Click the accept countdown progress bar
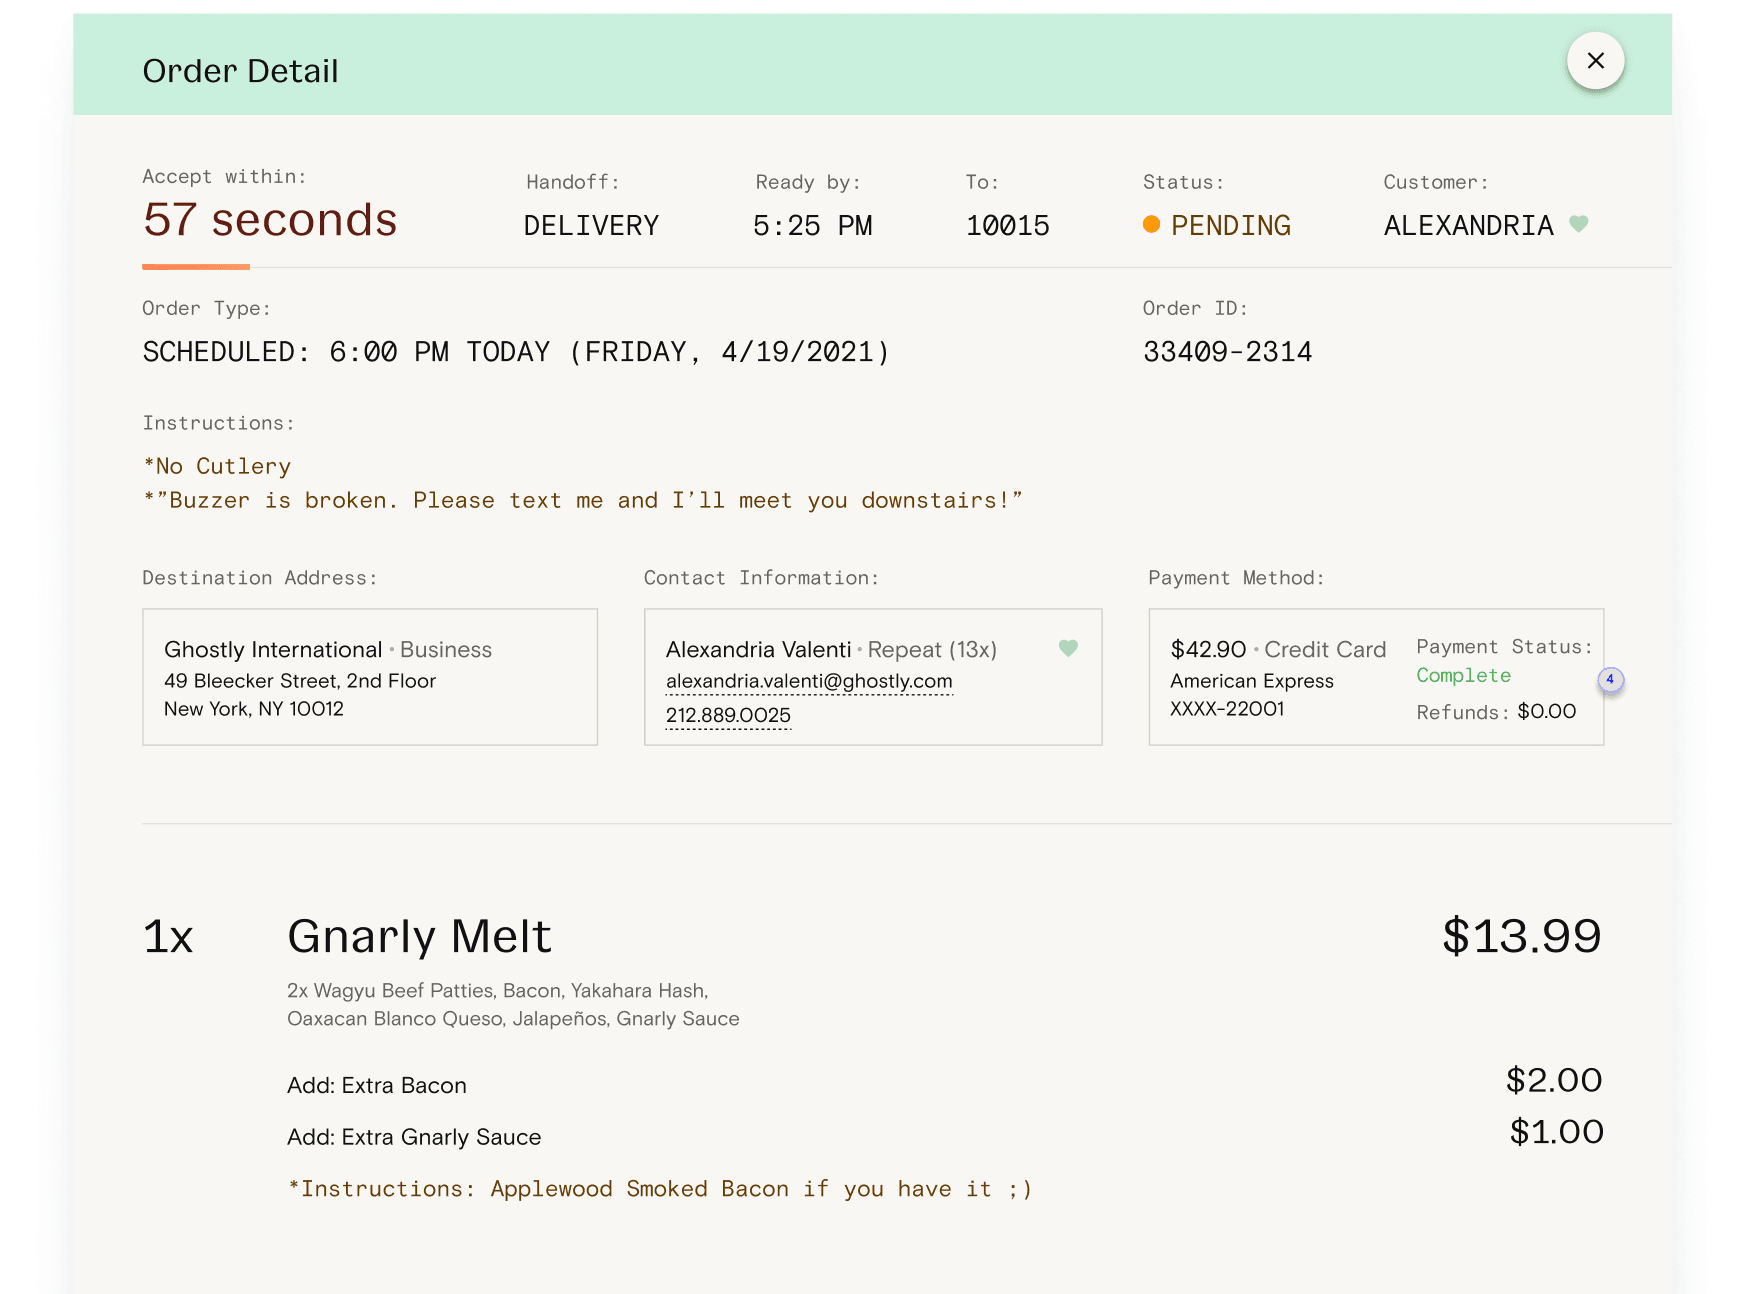 pyautogui.click(x=196, y=267)
